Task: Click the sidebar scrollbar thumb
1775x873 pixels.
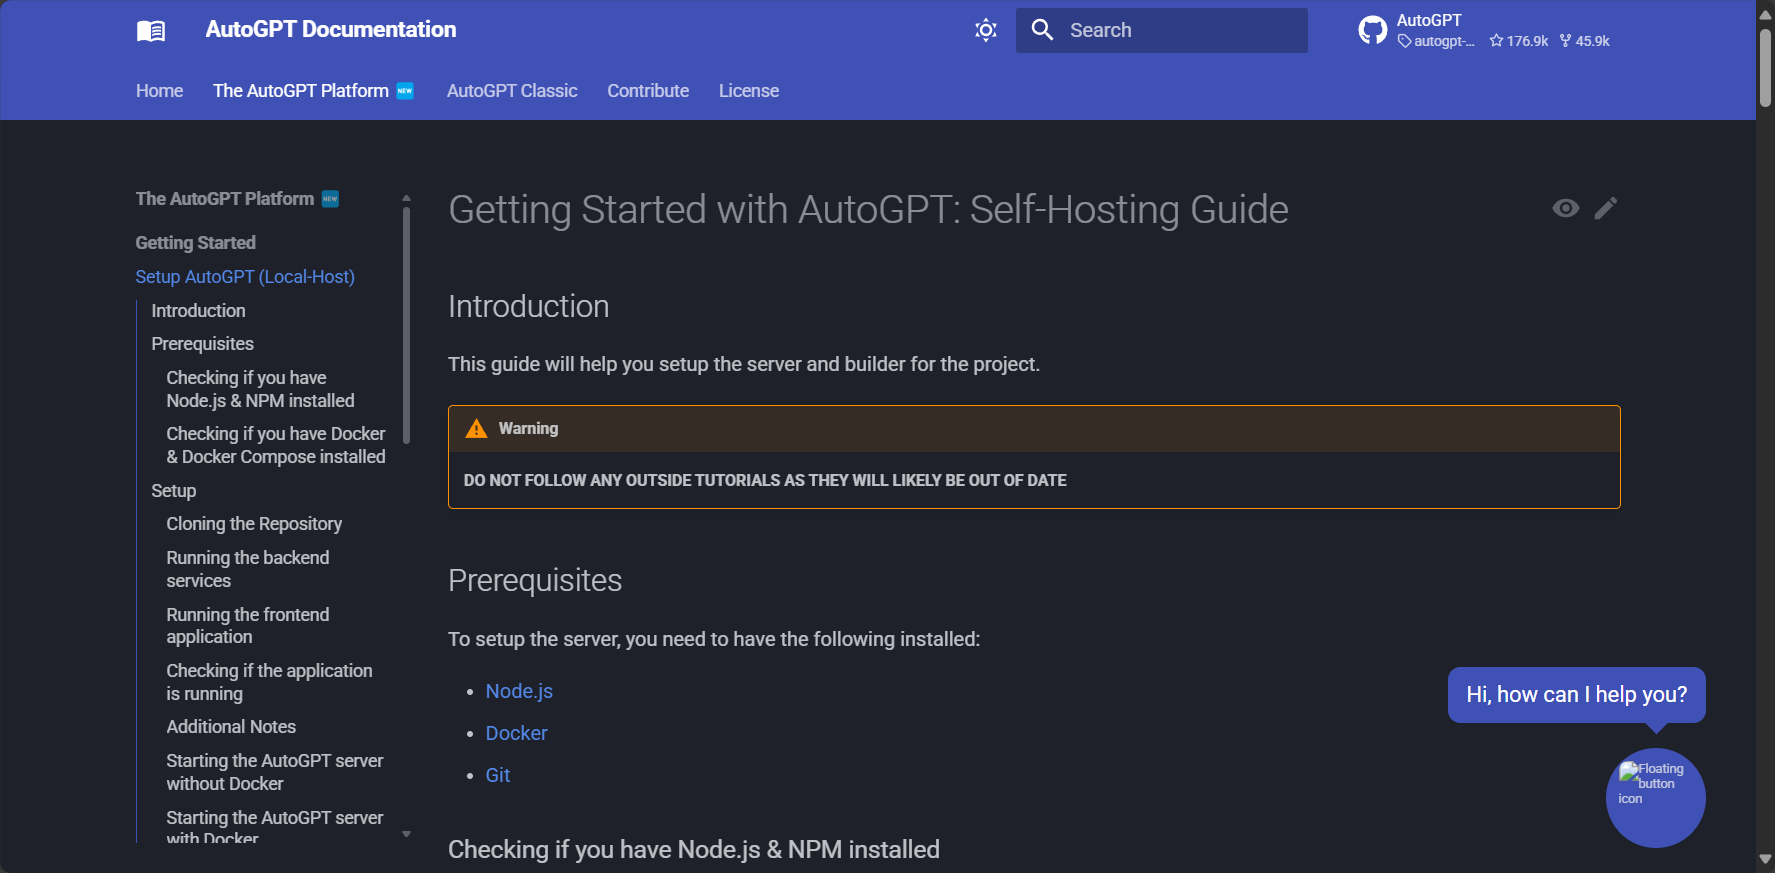Action: tap(406, 325)
